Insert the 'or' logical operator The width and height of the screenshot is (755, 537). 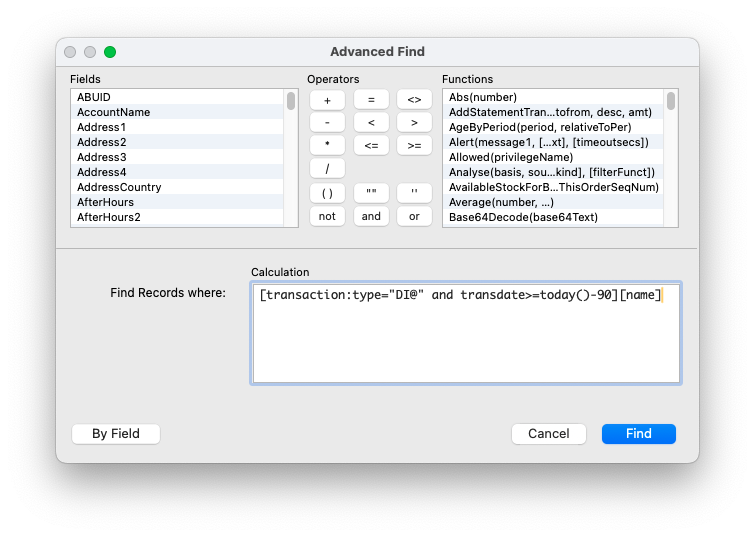coord(414,216)
